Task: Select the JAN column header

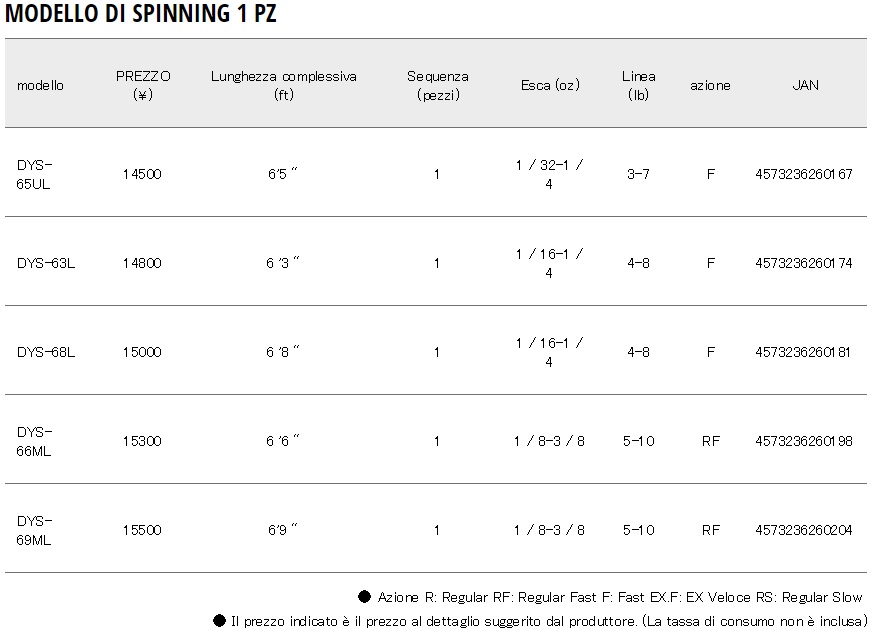Action: click(805, 85)
